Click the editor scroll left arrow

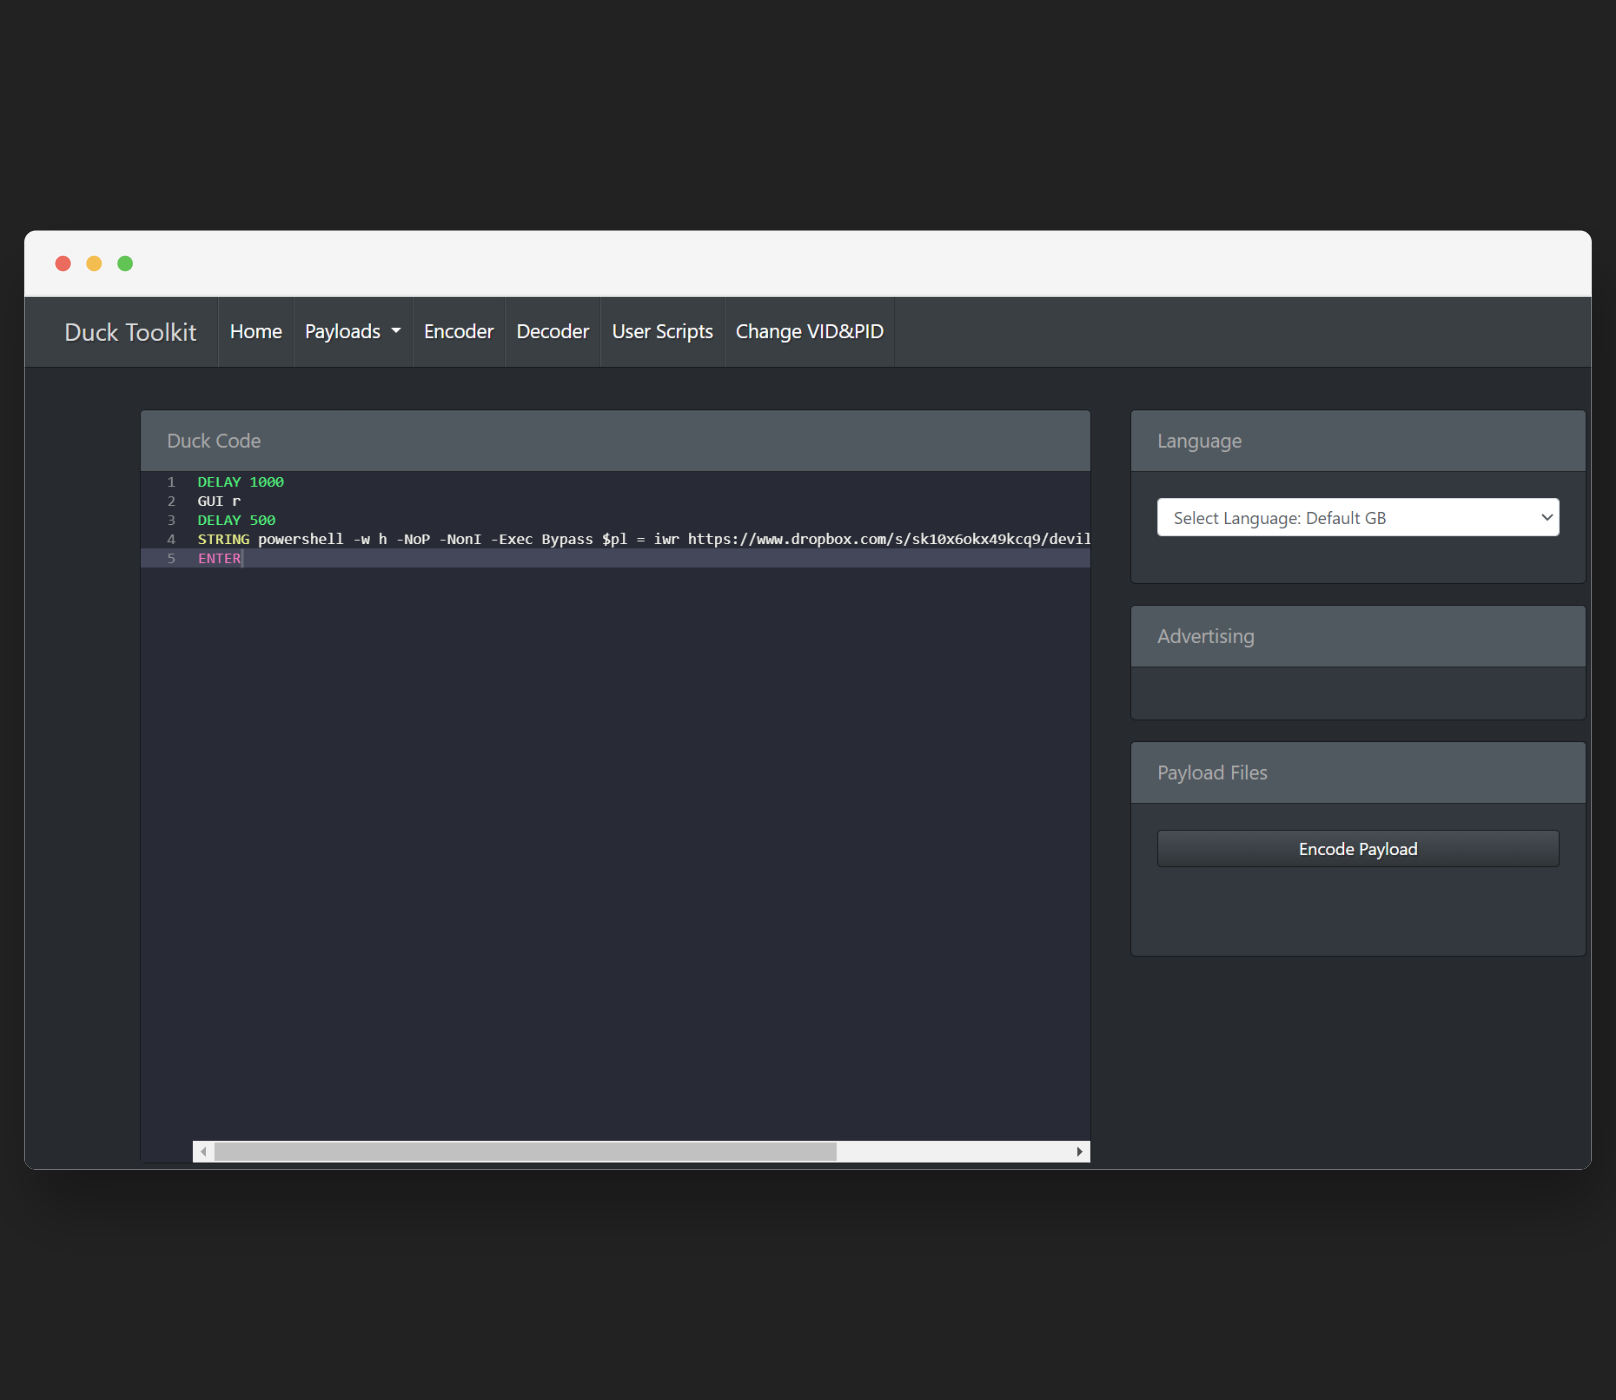coord(204,1152)
